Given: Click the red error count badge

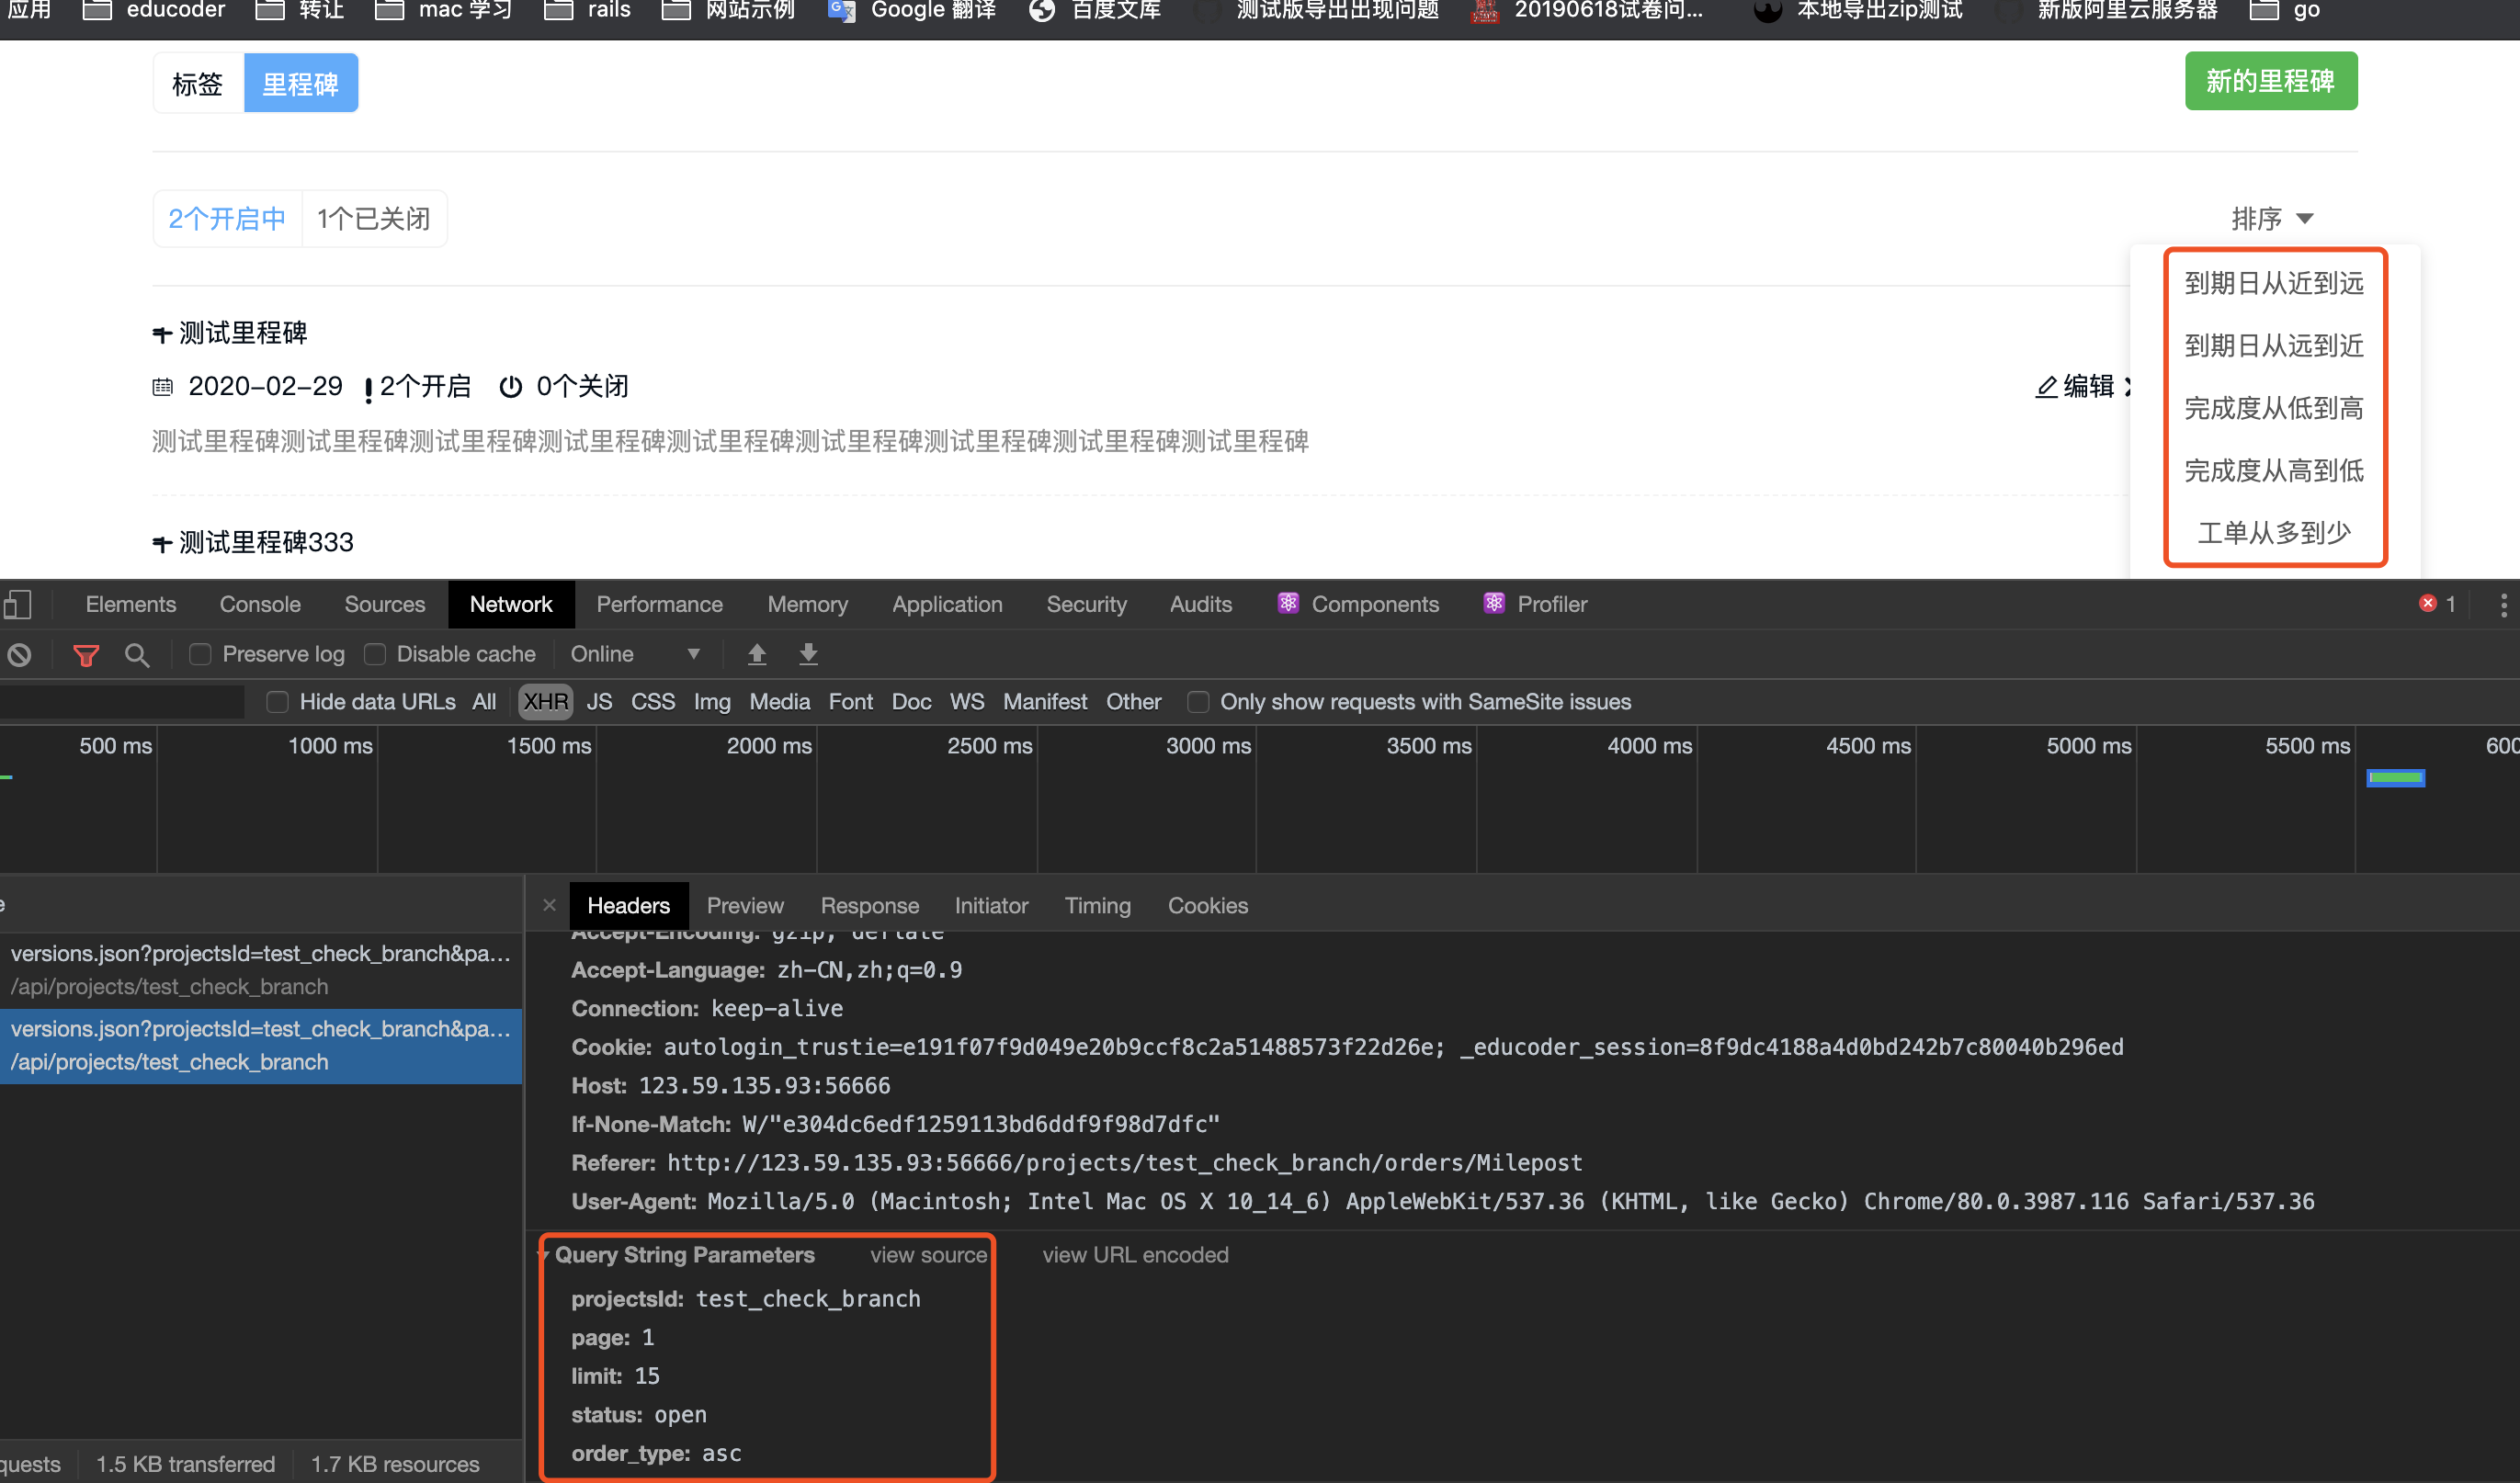Looking at the screenshot, I should click(x=2438, y=604).
